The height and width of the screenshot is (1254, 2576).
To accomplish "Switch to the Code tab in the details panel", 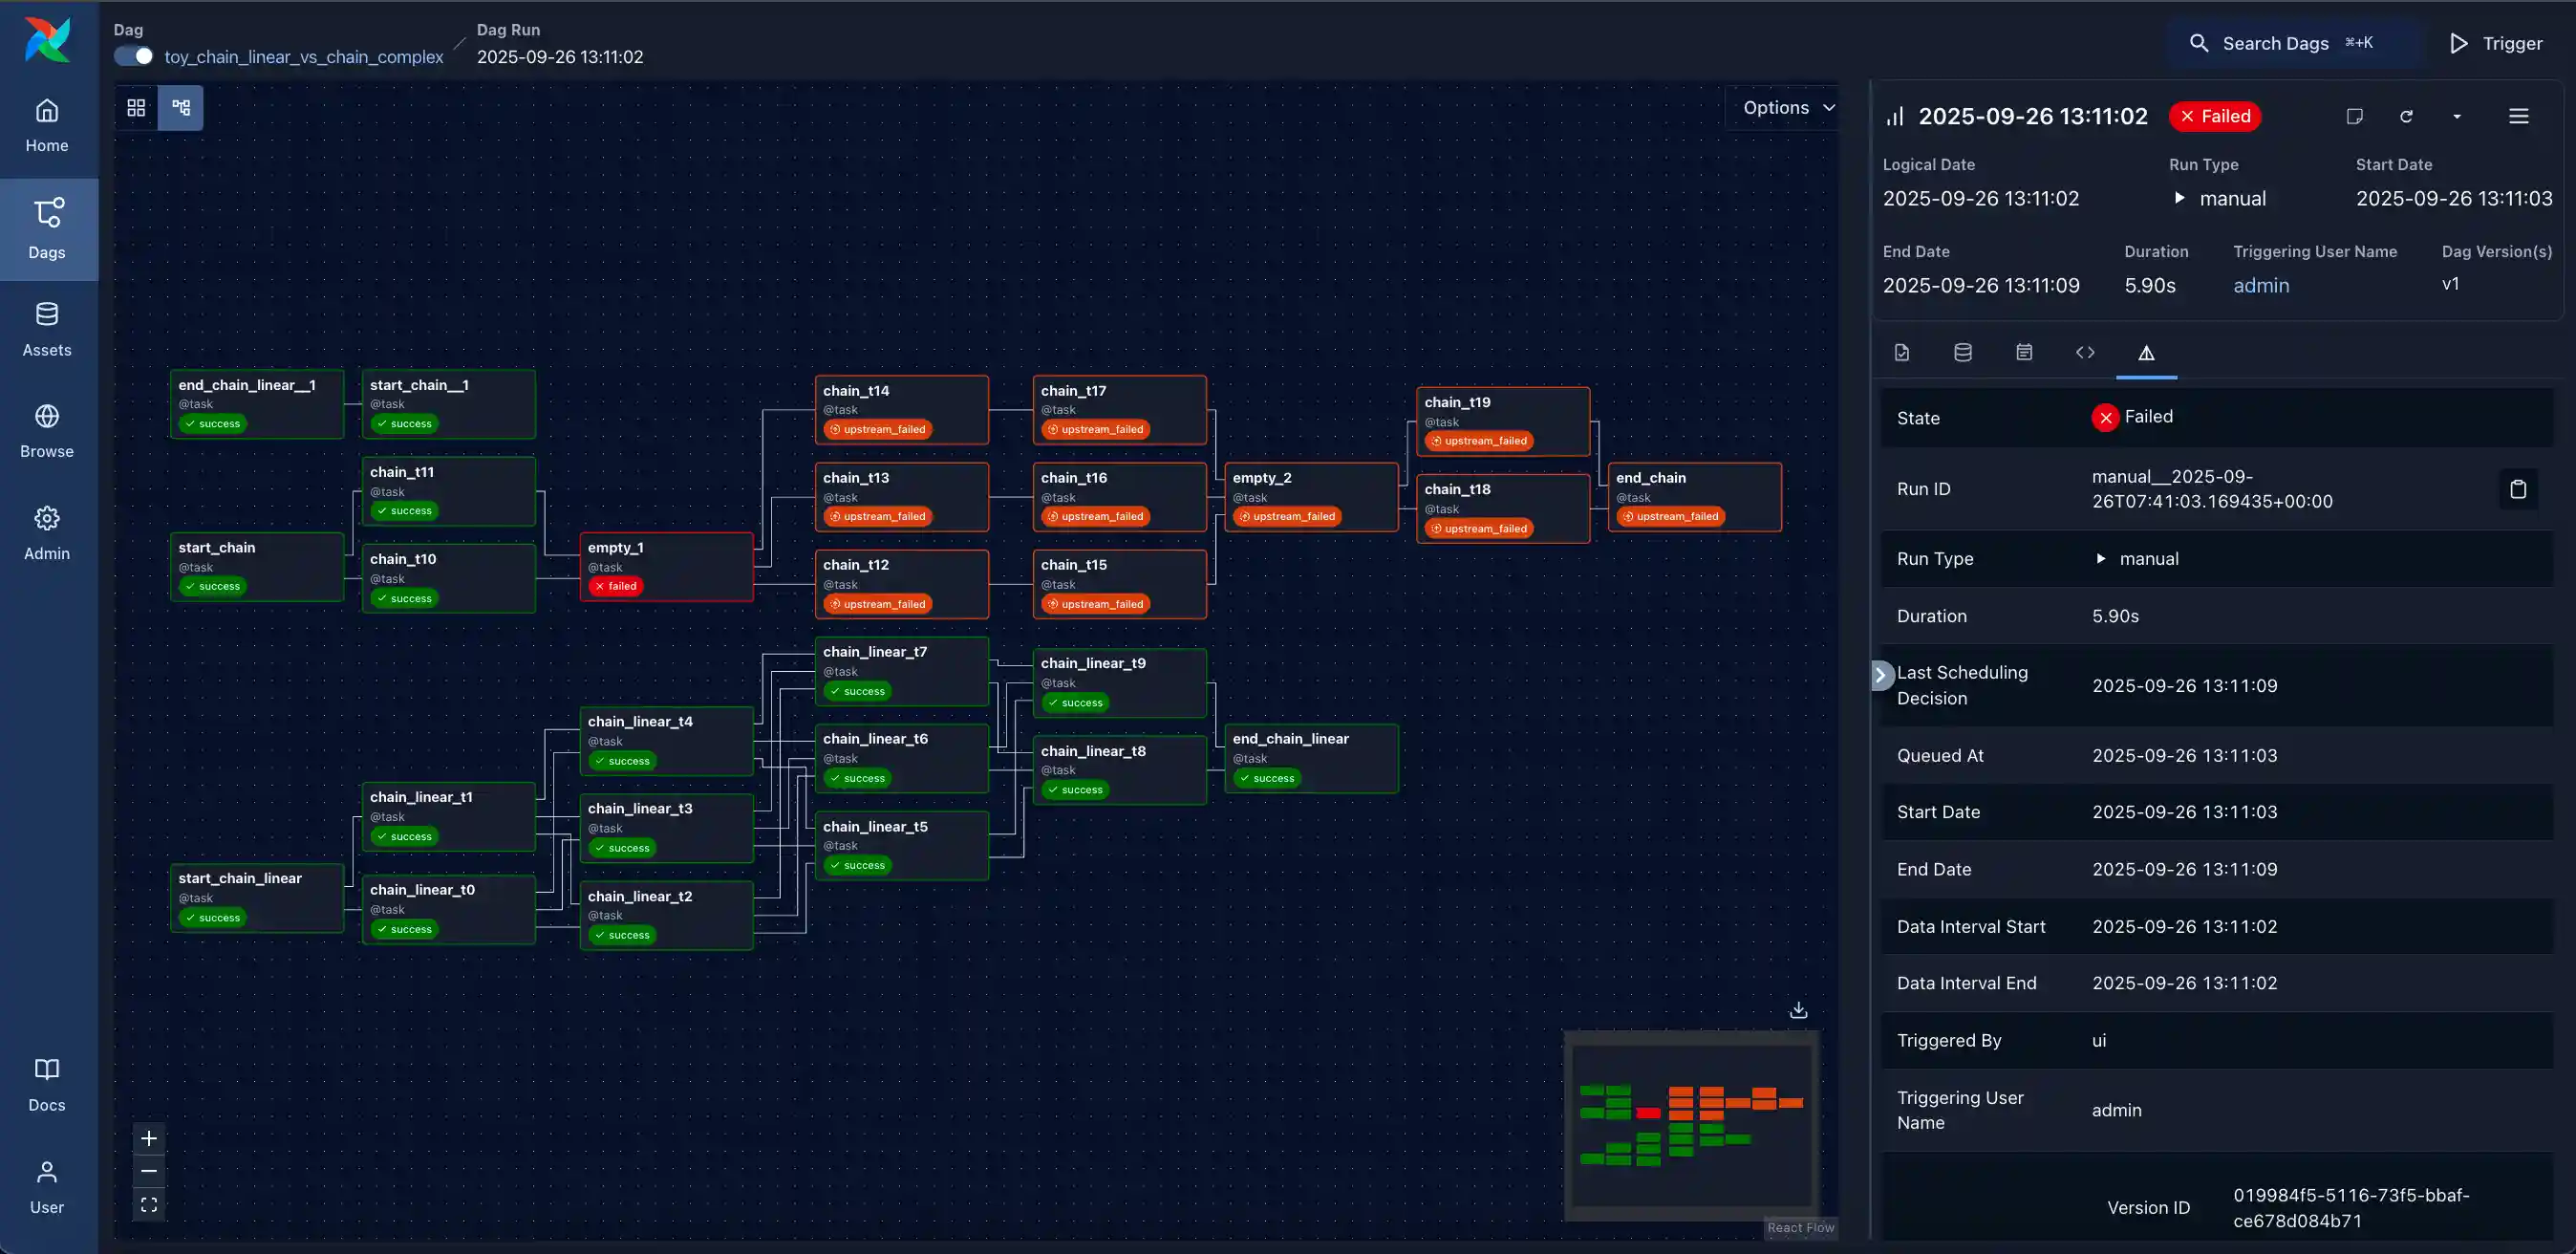I will (2085, 352).
